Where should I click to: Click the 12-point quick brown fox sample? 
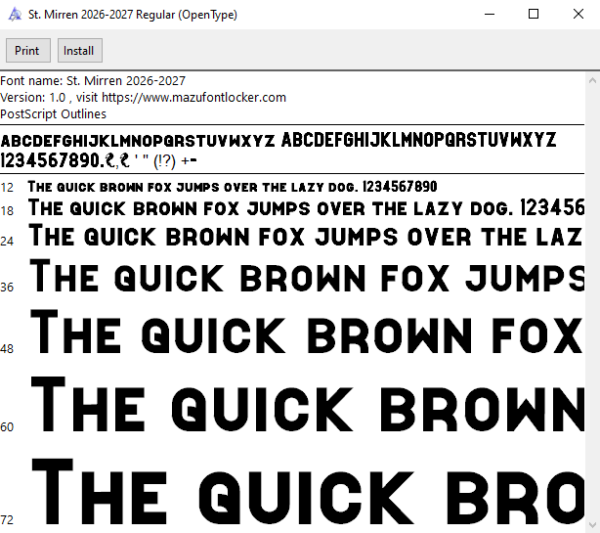tap(232, 187)
